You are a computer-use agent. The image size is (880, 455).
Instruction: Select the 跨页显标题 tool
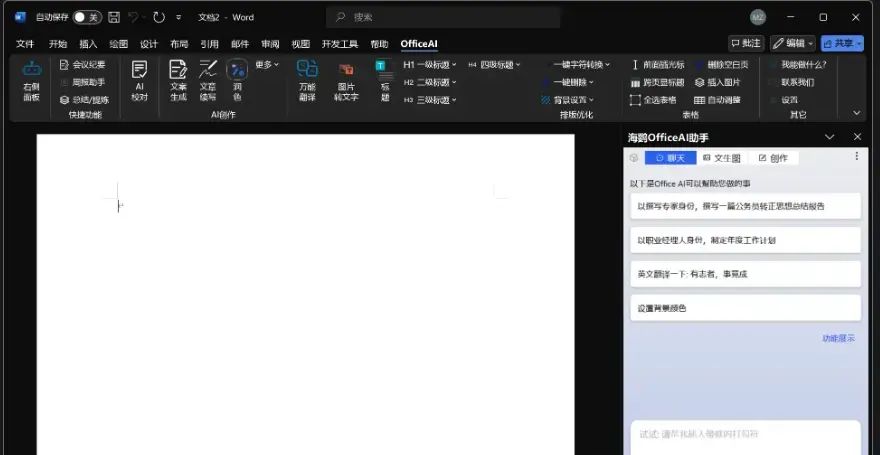coord(657,82)
